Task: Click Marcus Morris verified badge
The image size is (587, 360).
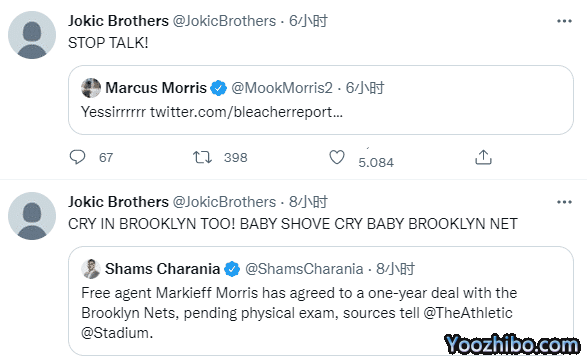Action: 218,88
